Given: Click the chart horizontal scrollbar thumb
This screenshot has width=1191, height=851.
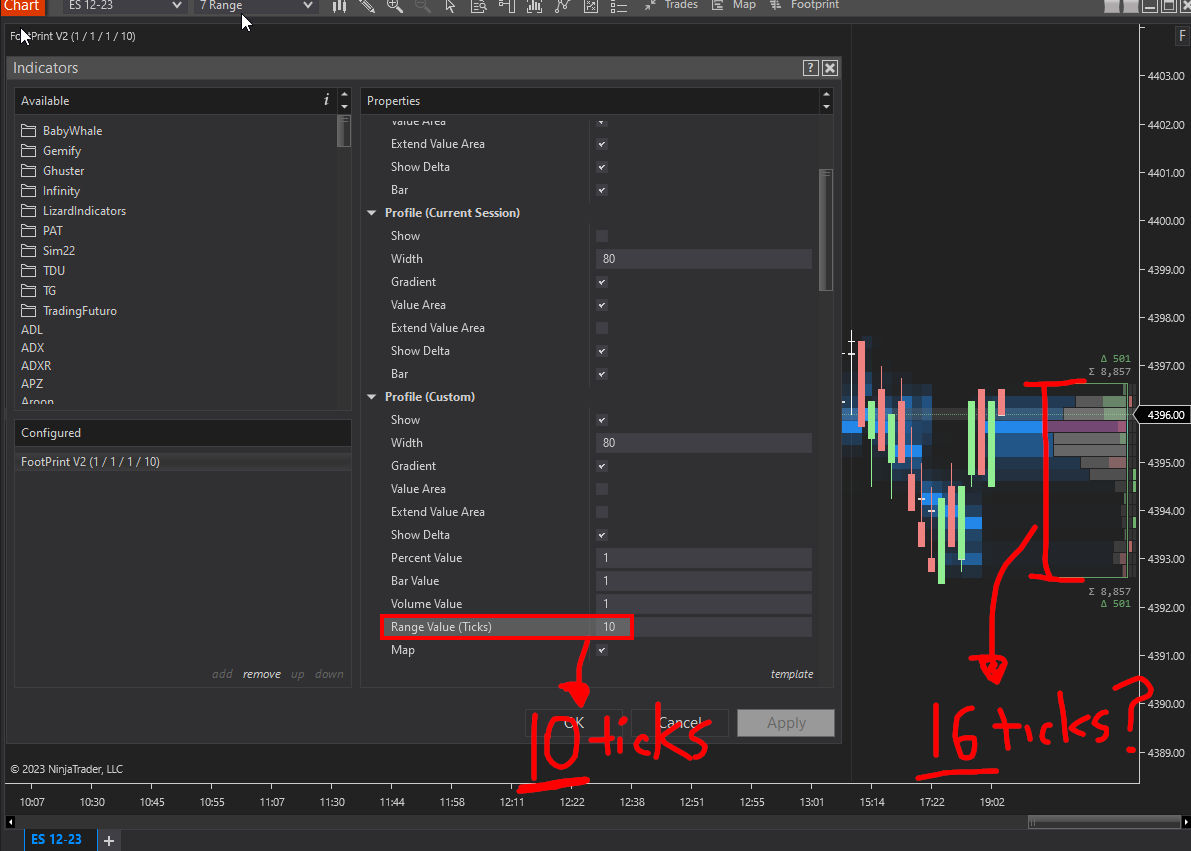Looking at the screenshot, I should [1104, 821].
